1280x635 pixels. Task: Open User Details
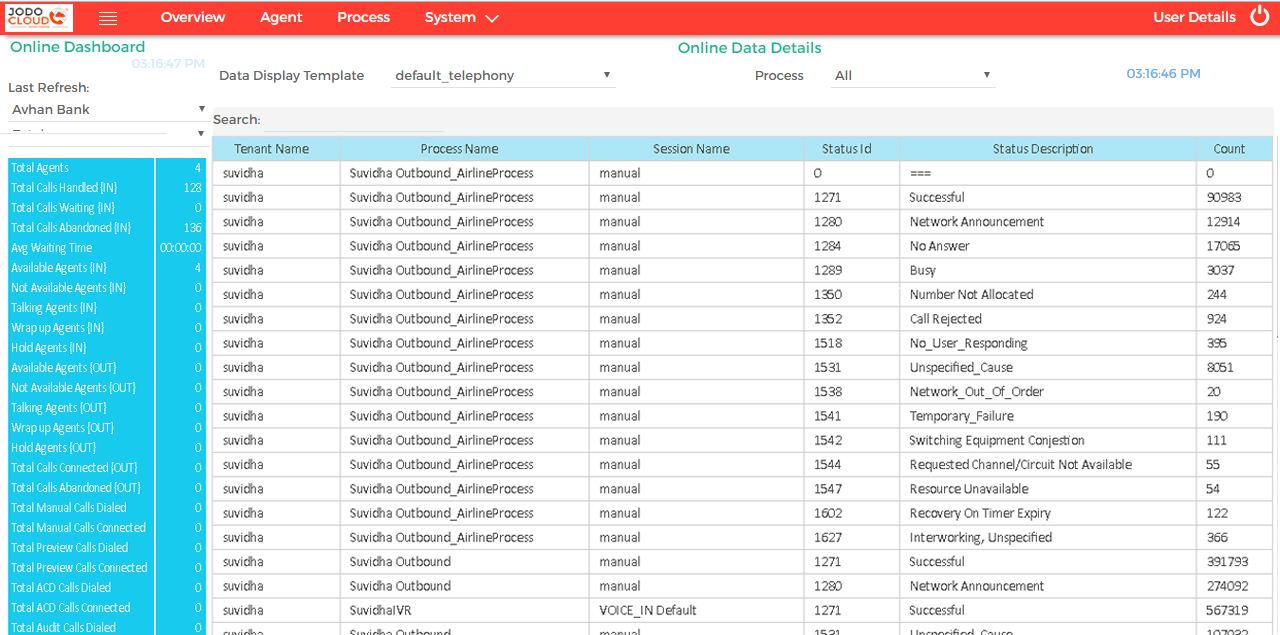[x=1194, y=17]
